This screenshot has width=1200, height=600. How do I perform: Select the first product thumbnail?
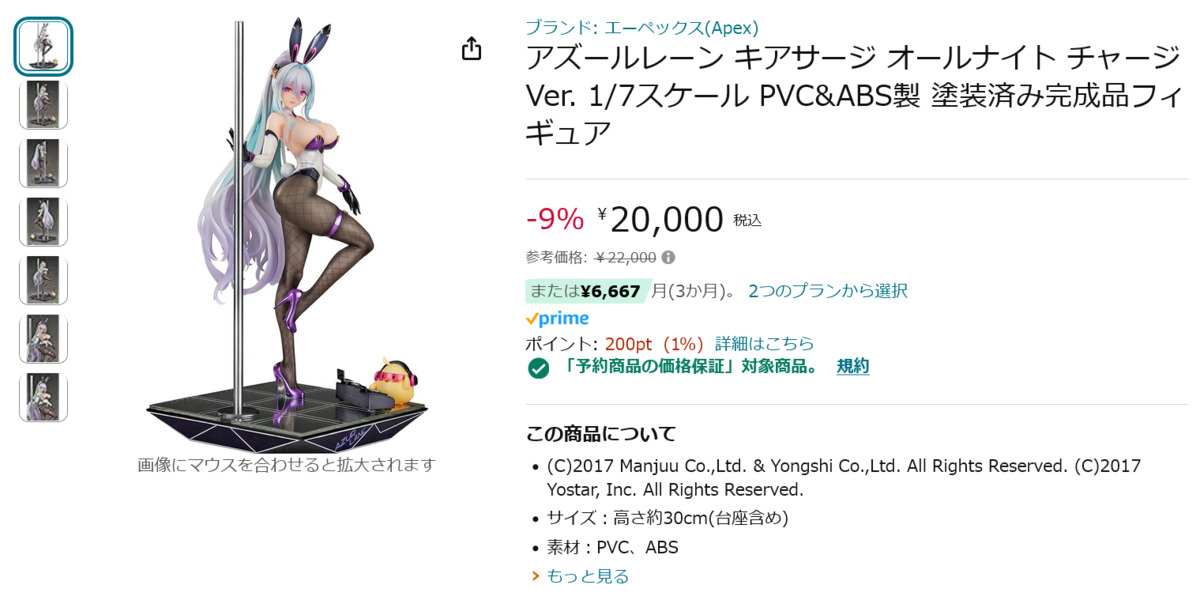click(43, 46)
